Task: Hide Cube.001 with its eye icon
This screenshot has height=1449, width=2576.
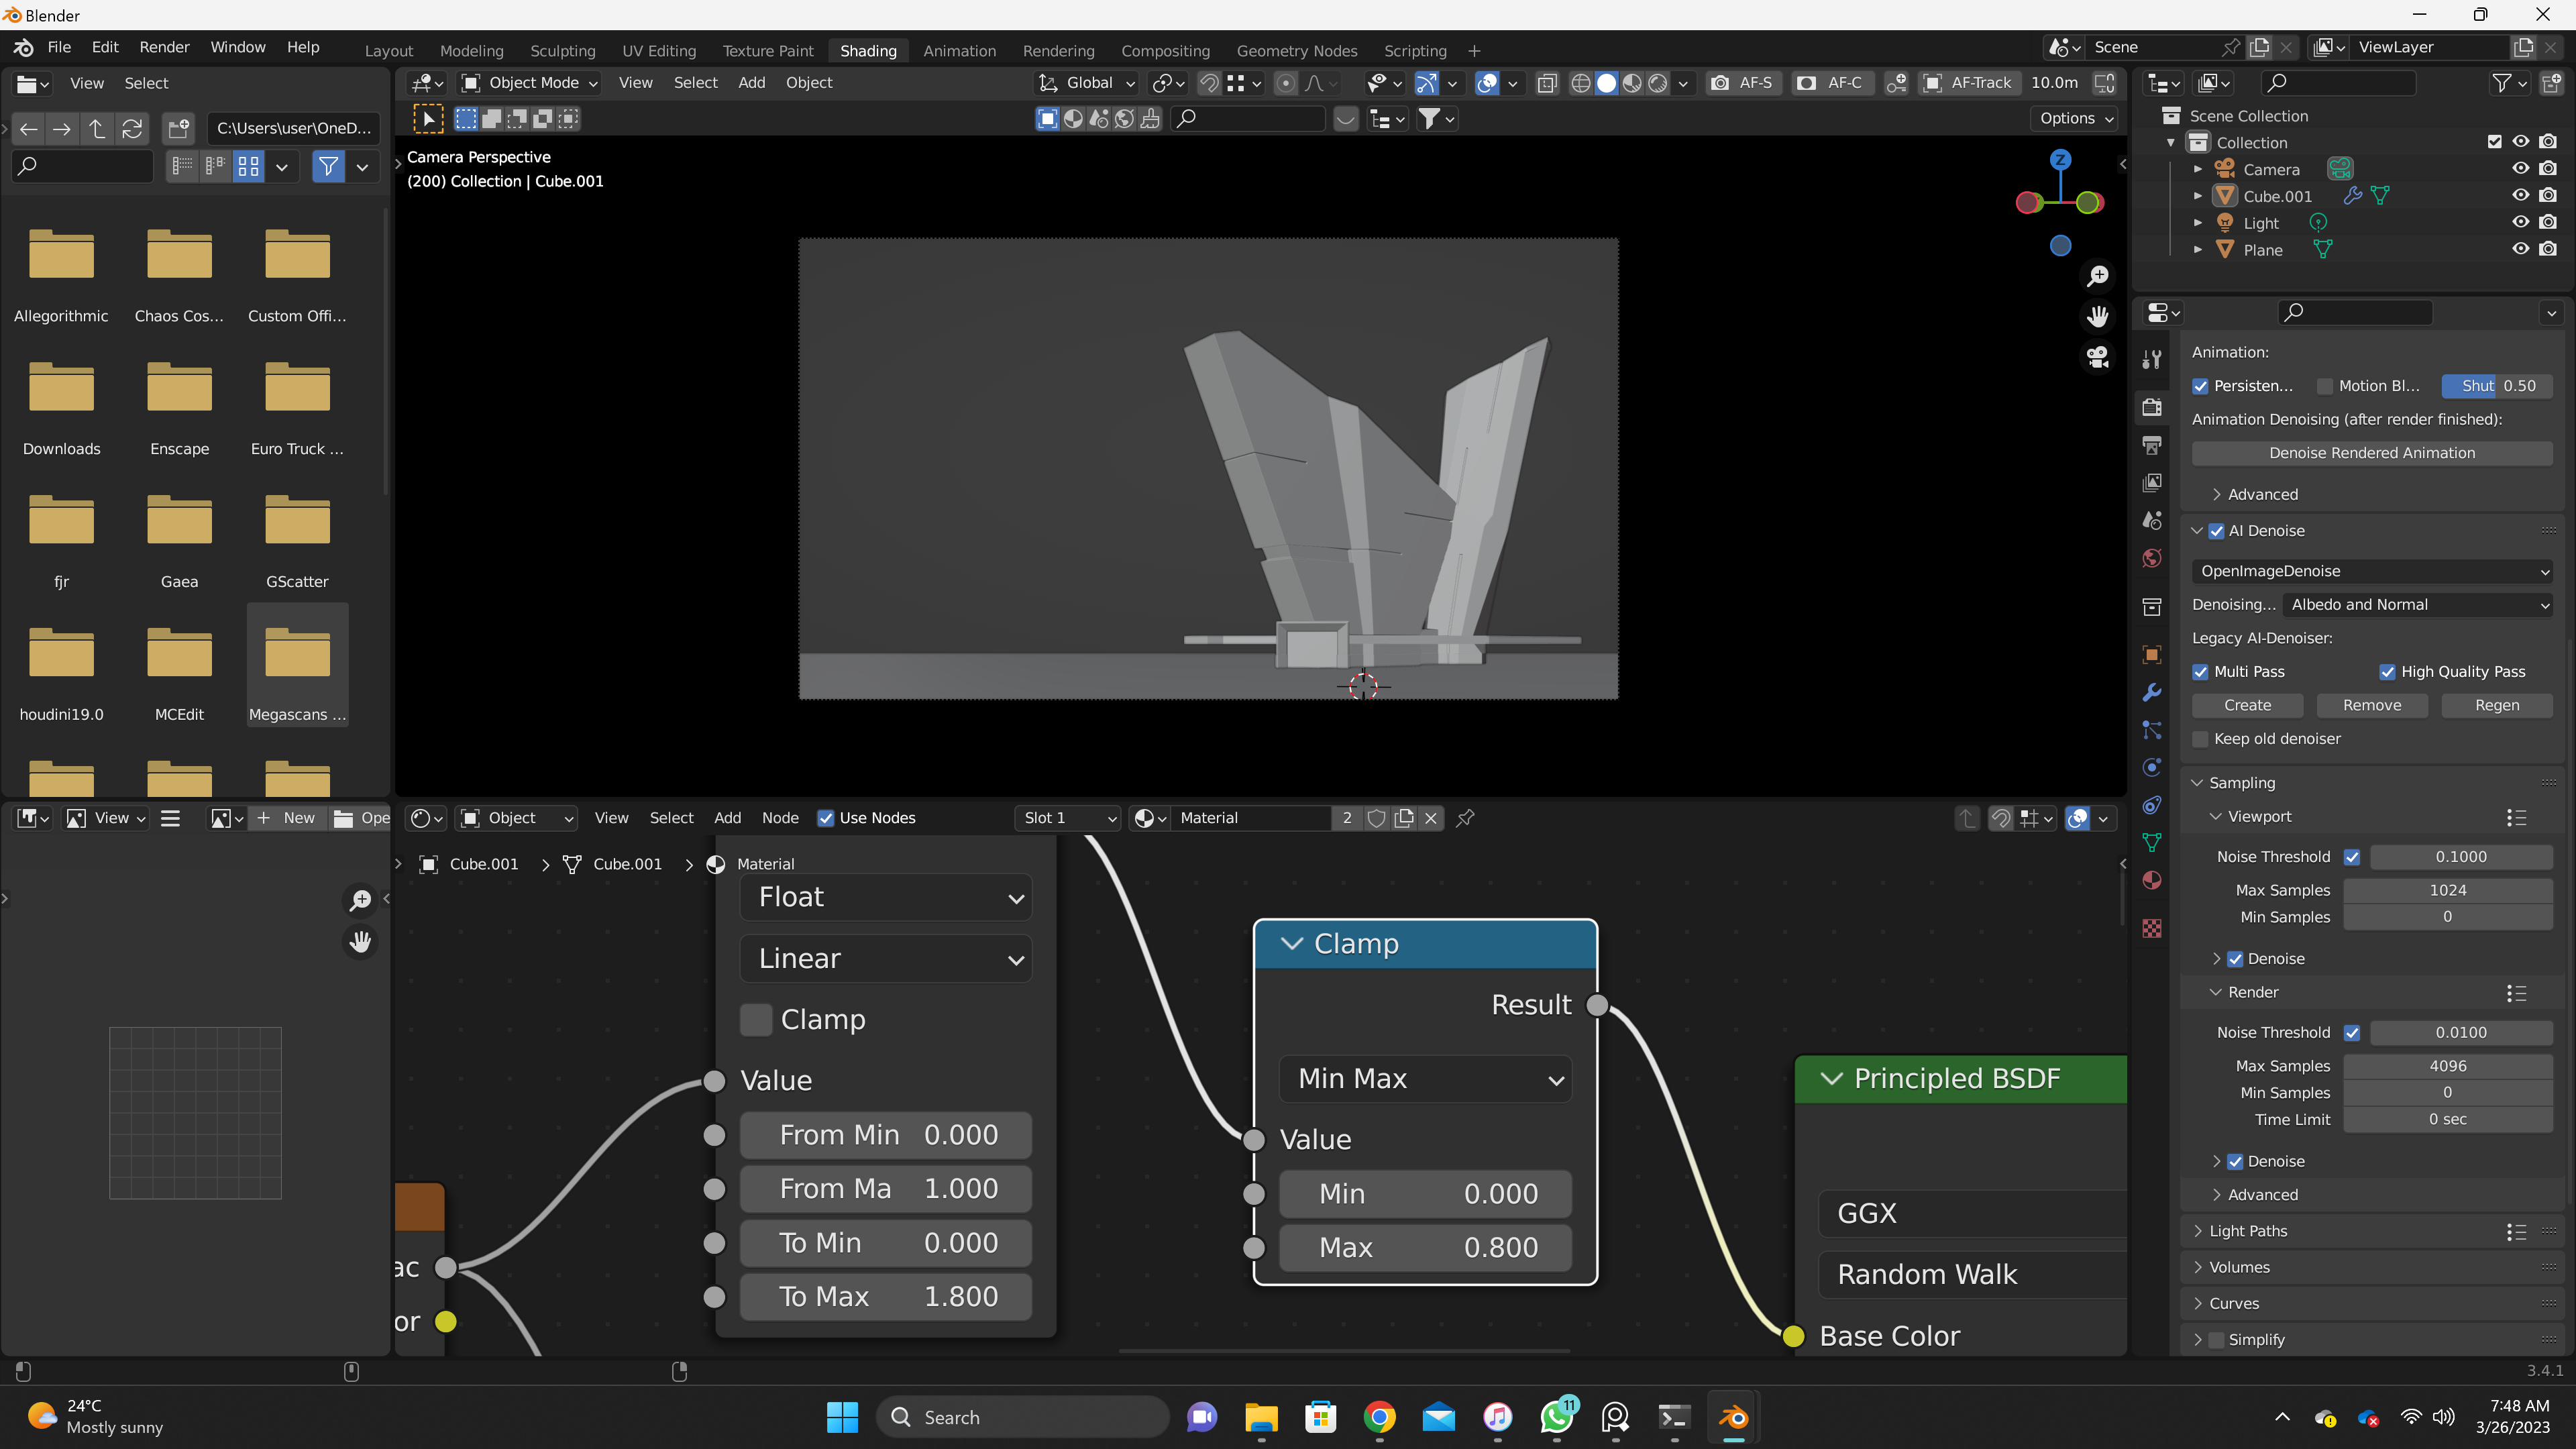Action: click(2520, 196)
